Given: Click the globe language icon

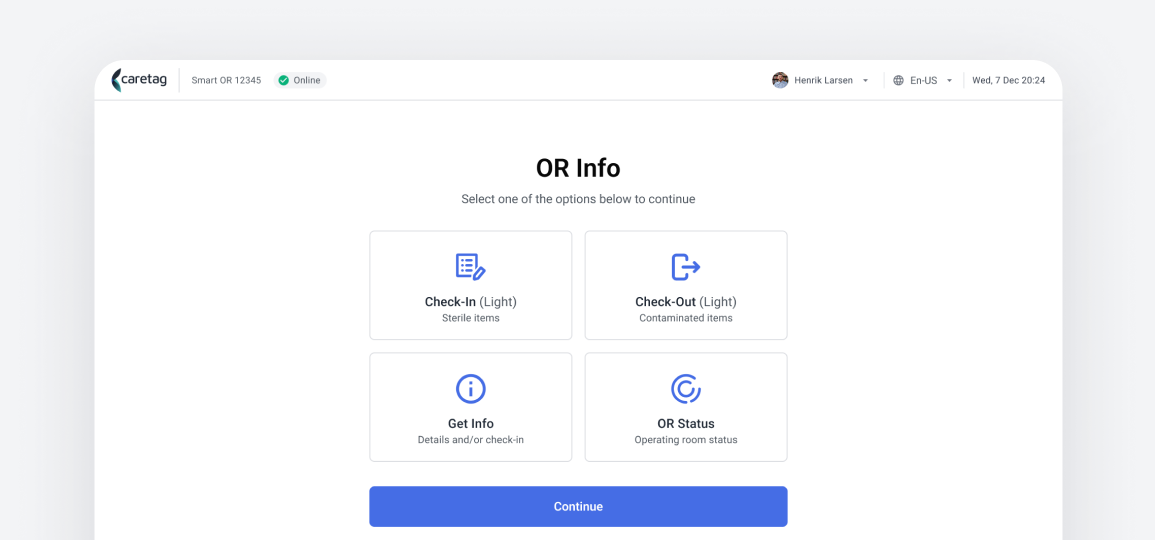Looking at the screenshot, I should click(x=899, y=80).
